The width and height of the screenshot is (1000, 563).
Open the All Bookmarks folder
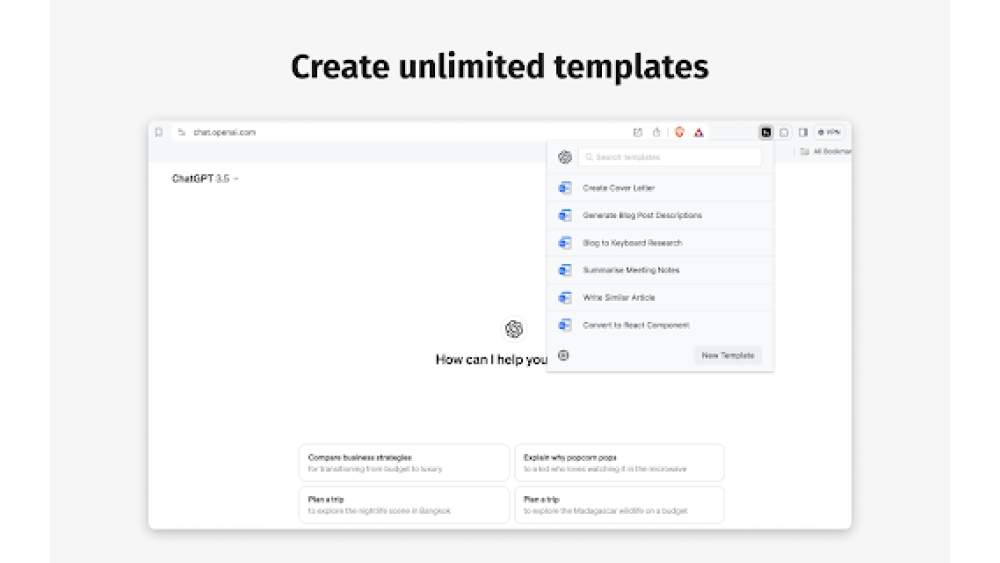pyautogui.click(x=826, y=151)
